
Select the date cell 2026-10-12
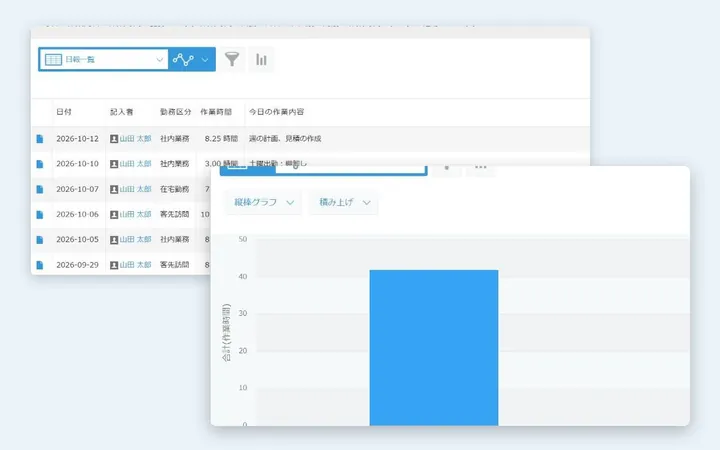[78, 139]
